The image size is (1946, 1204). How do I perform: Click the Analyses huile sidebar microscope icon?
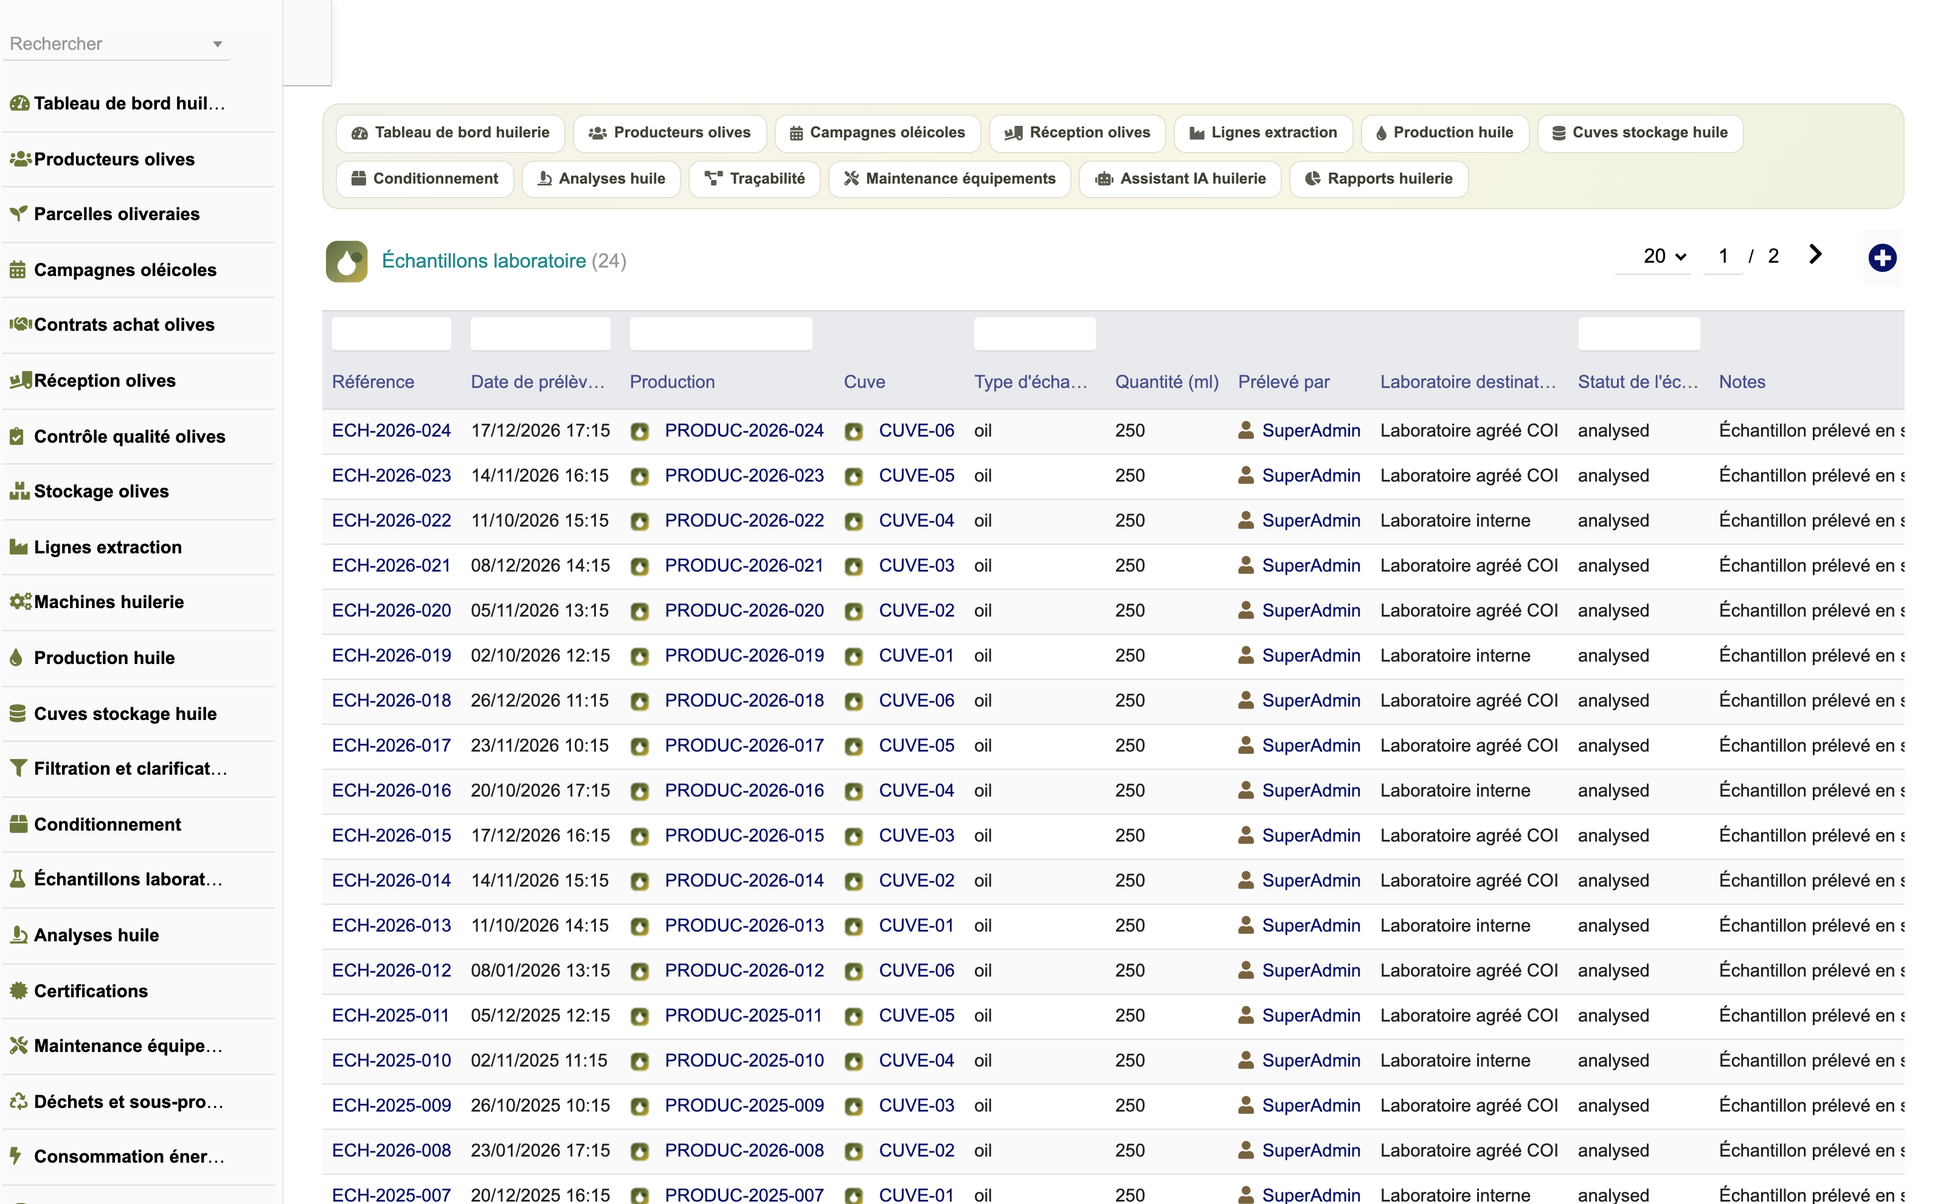click(18, 935)
